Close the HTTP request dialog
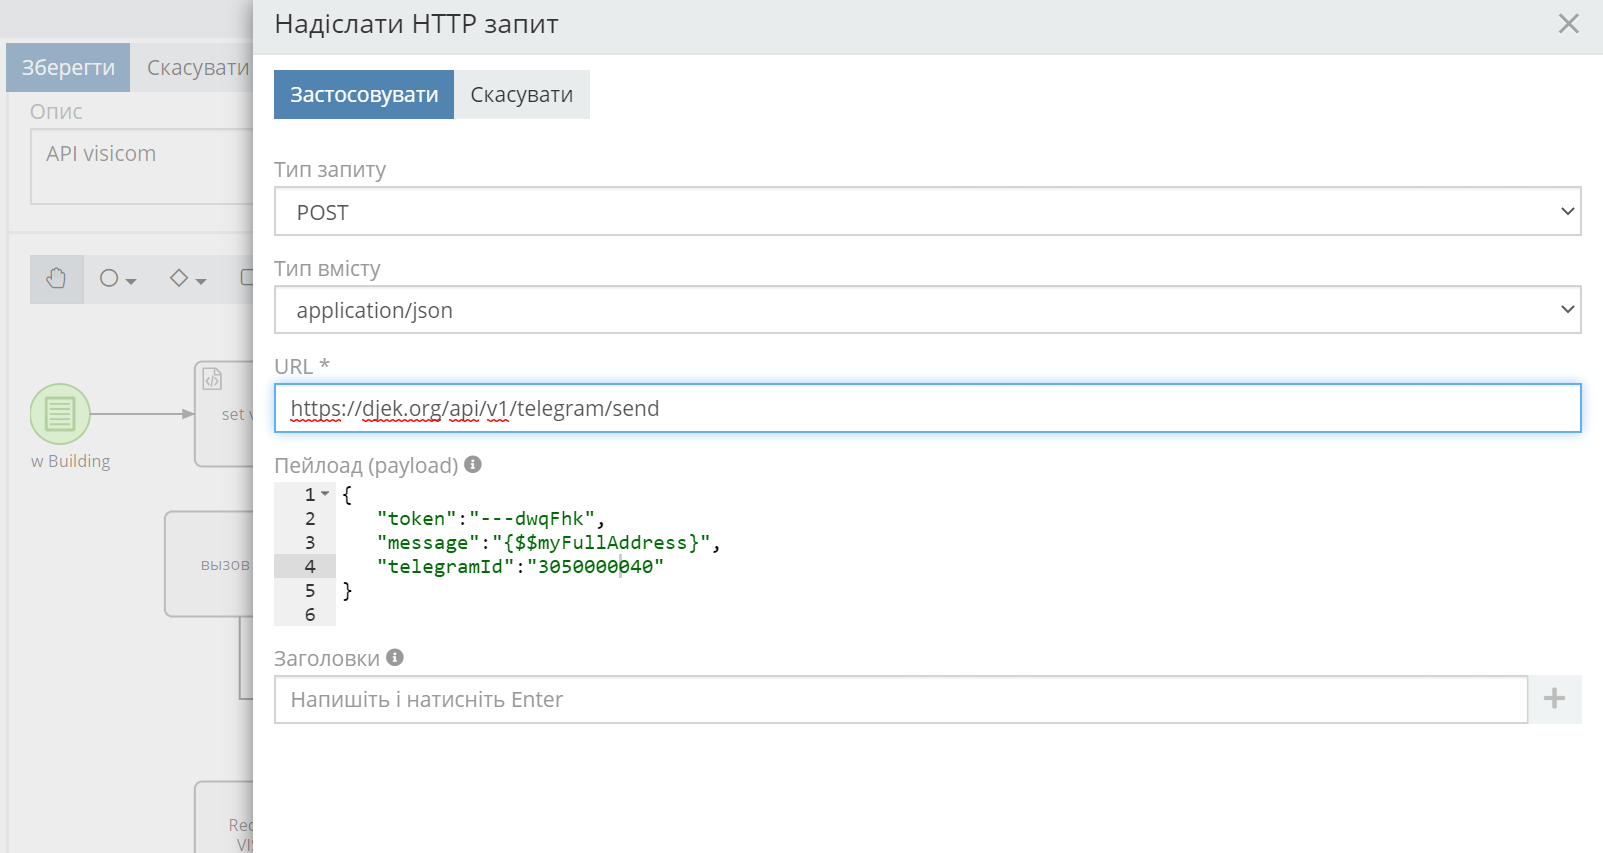1603x853 pixels. point(1568,24)
